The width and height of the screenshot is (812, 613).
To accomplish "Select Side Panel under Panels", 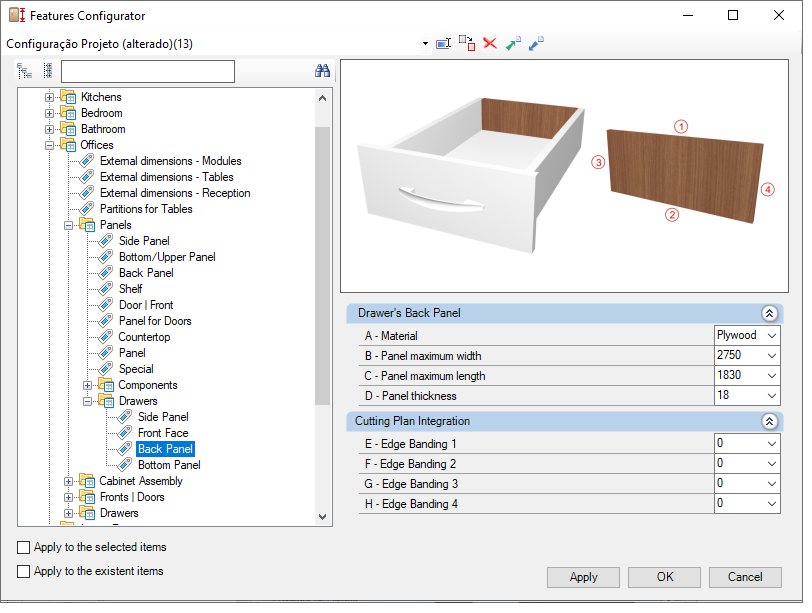I will tap(144, 241).
